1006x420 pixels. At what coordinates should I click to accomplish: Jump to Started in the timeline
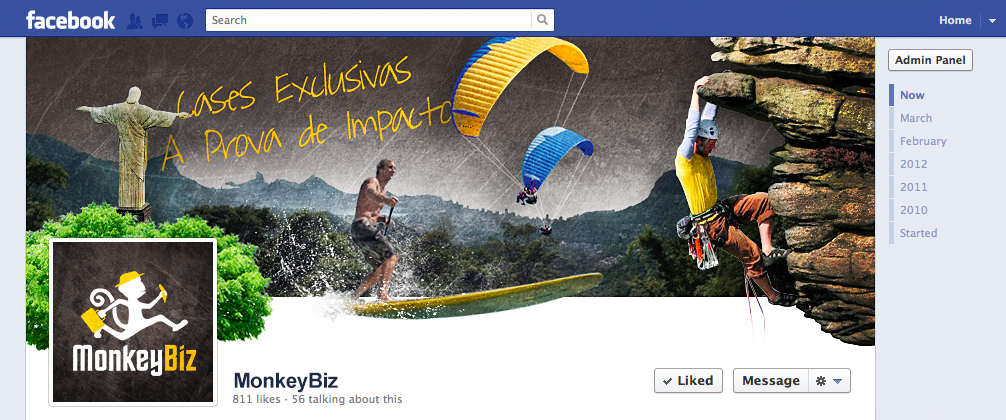coord(918,233)
